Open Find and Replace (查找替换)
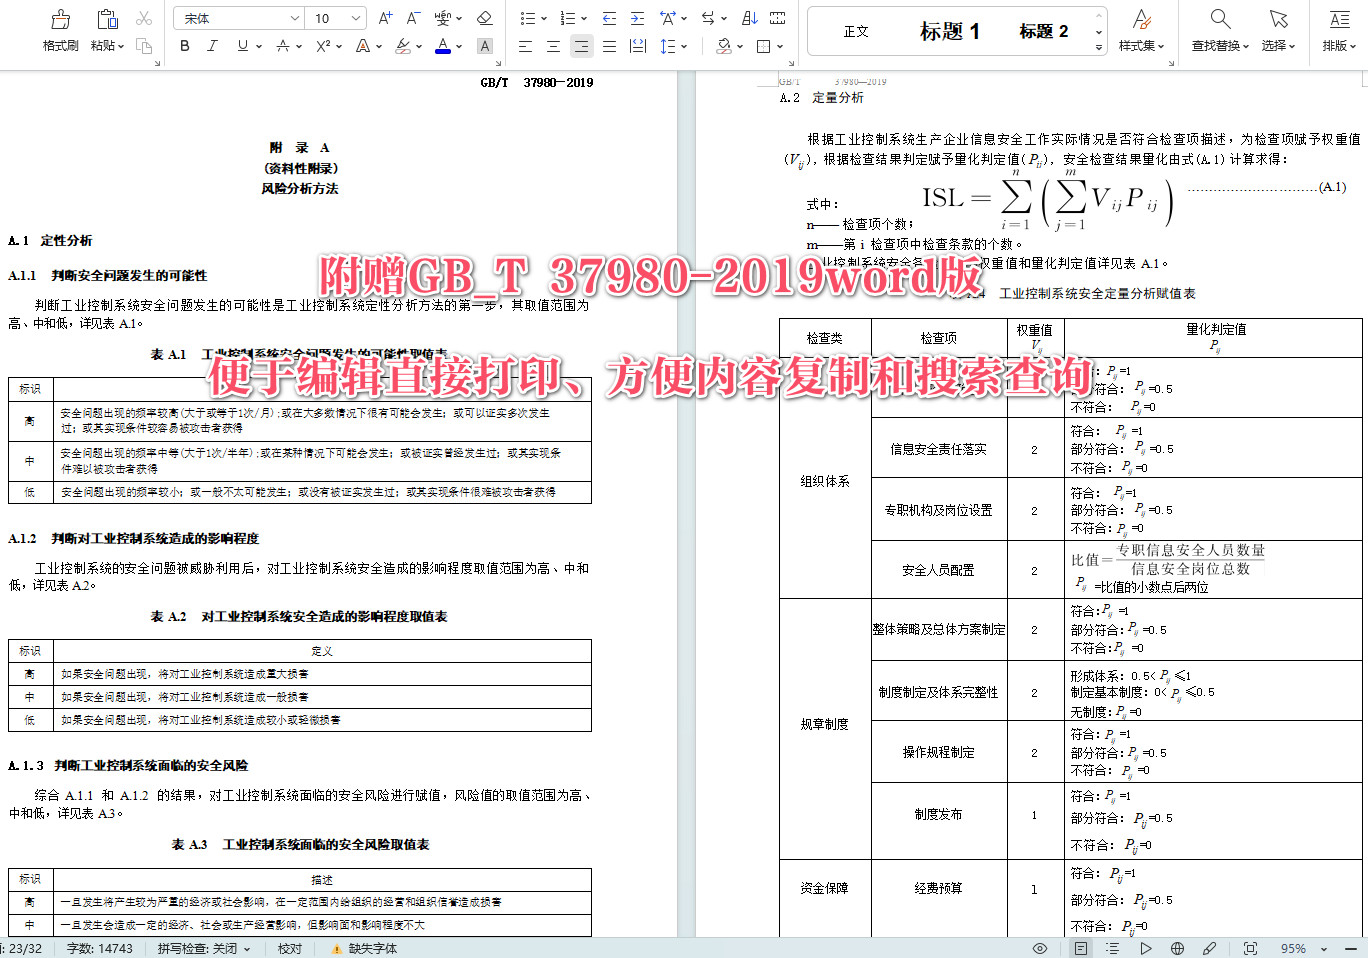The width and height of the screenshot is (1368, 958). click(x=1221, y=30)
